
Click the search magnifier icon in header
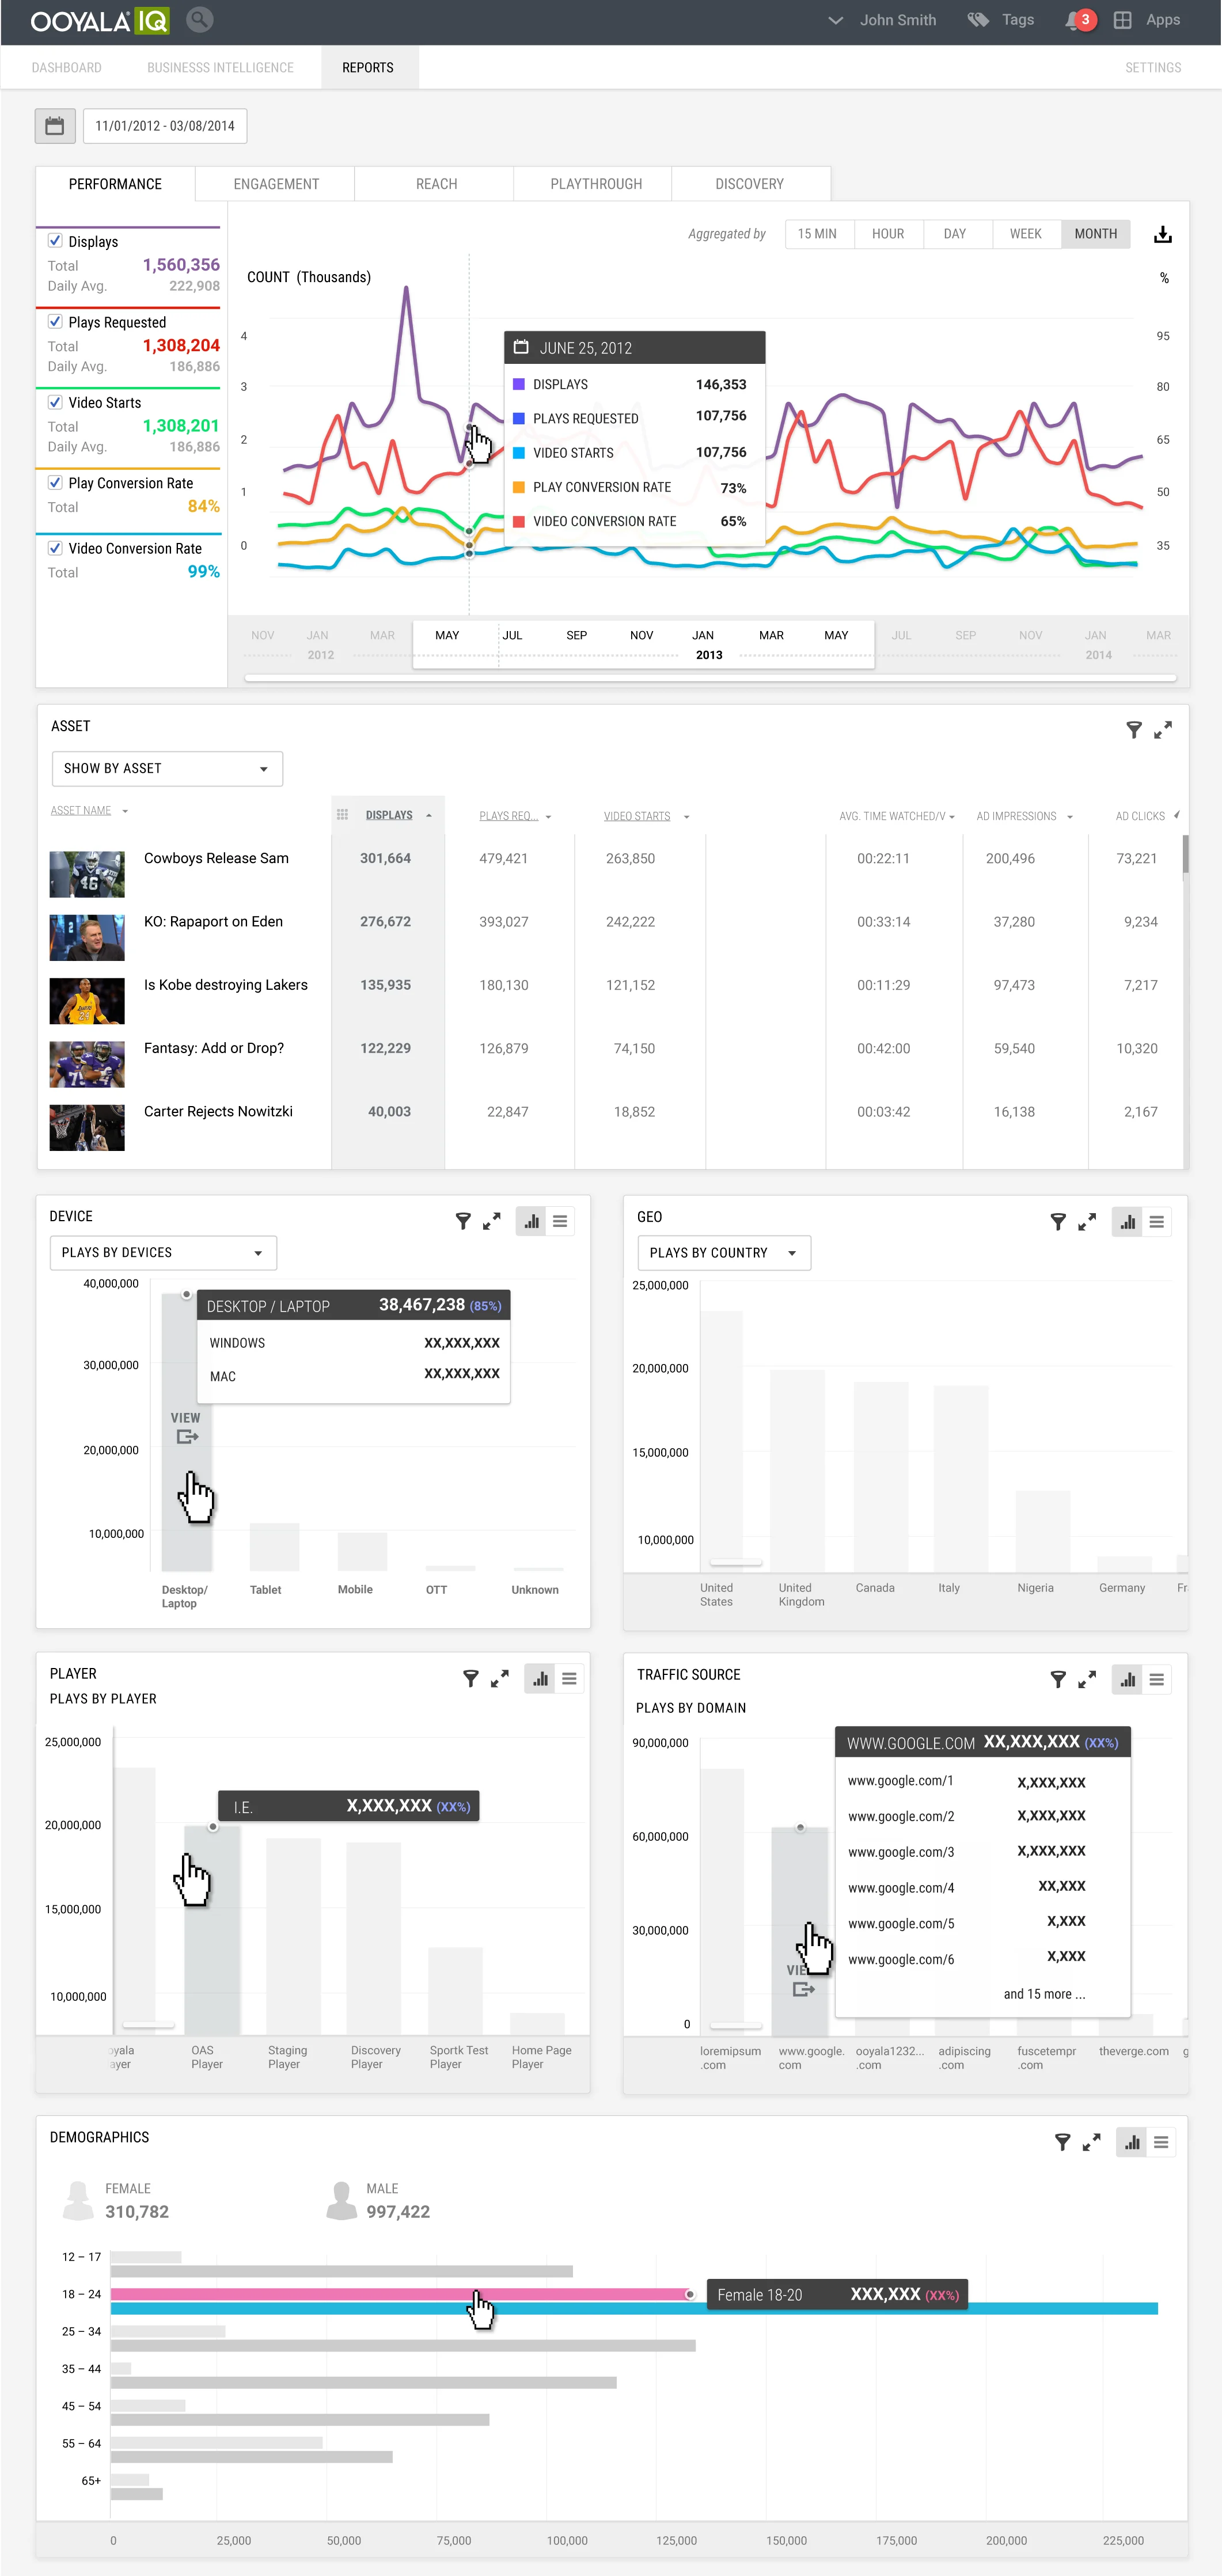[x=199, y=20]
